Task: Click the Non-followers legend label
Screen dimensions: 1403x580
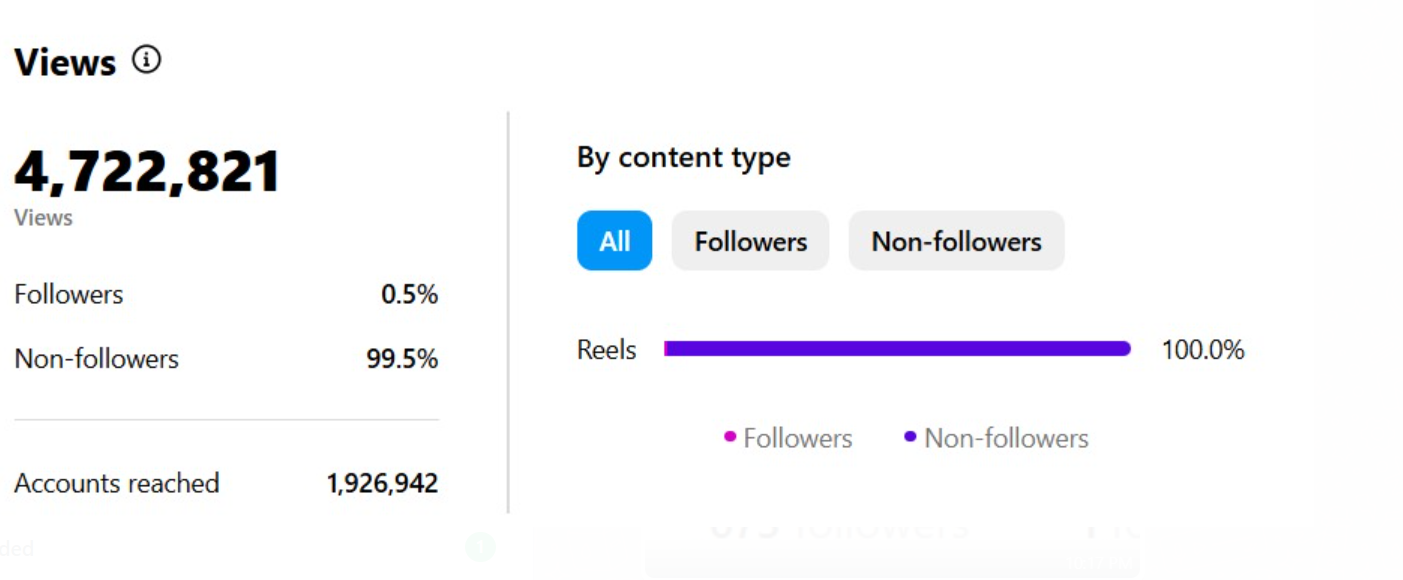Action: 1006,438
